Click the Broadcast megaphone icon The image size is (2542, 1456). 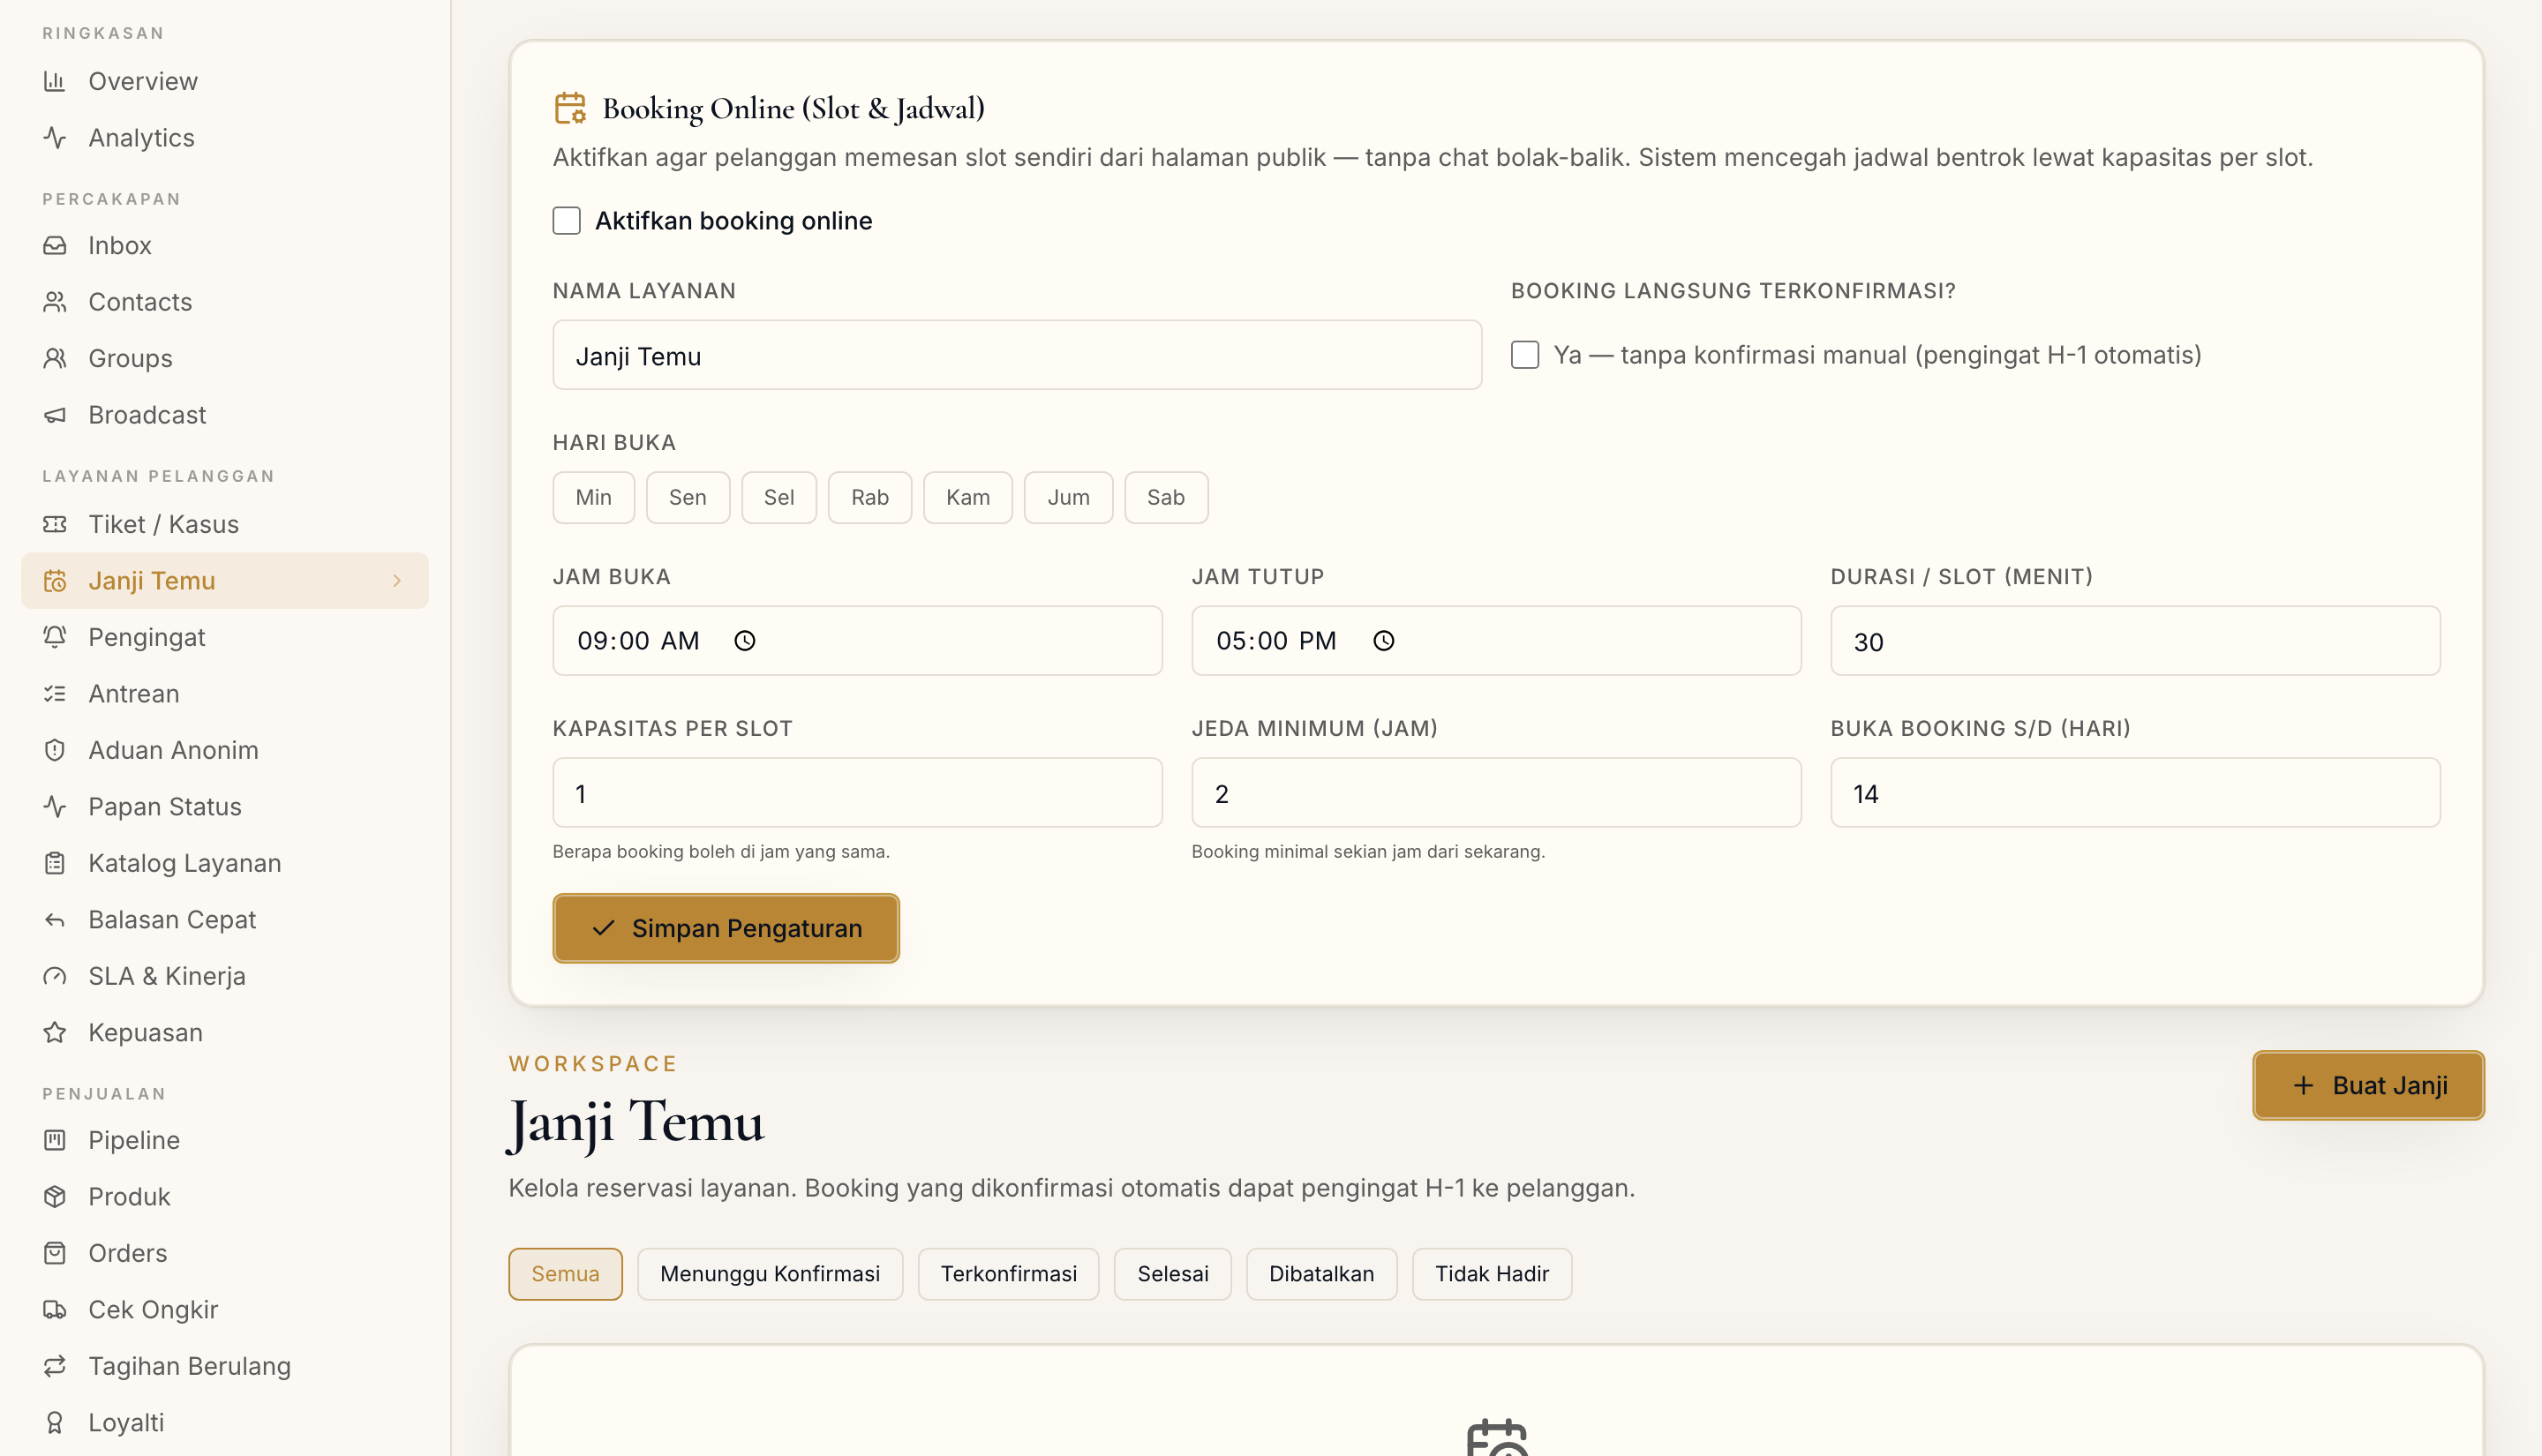[x=55, y=415]
